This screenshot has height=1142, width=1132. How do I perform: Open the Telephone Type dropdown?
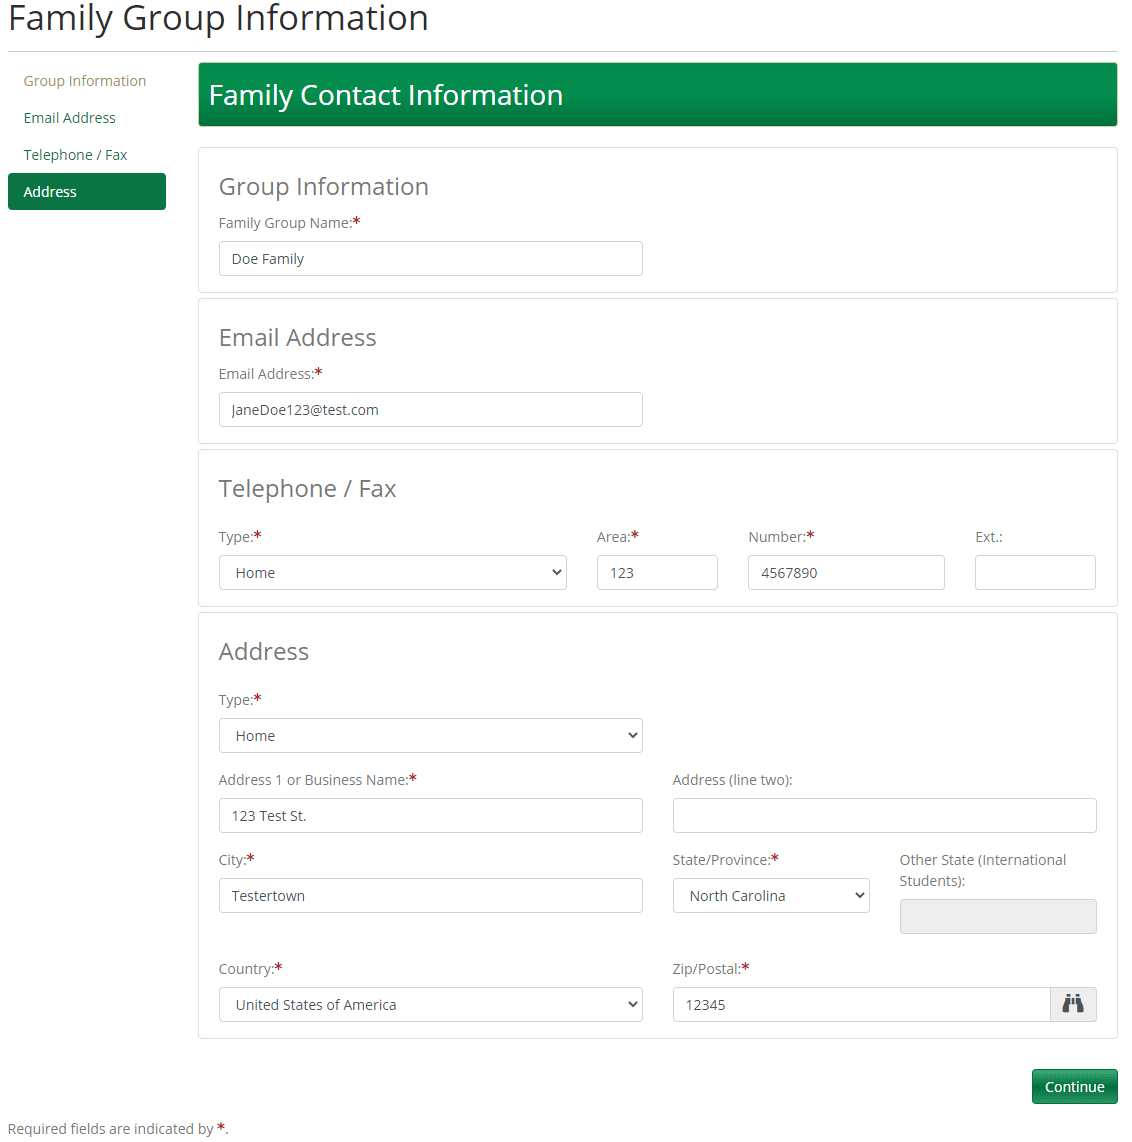click(392, 573)
